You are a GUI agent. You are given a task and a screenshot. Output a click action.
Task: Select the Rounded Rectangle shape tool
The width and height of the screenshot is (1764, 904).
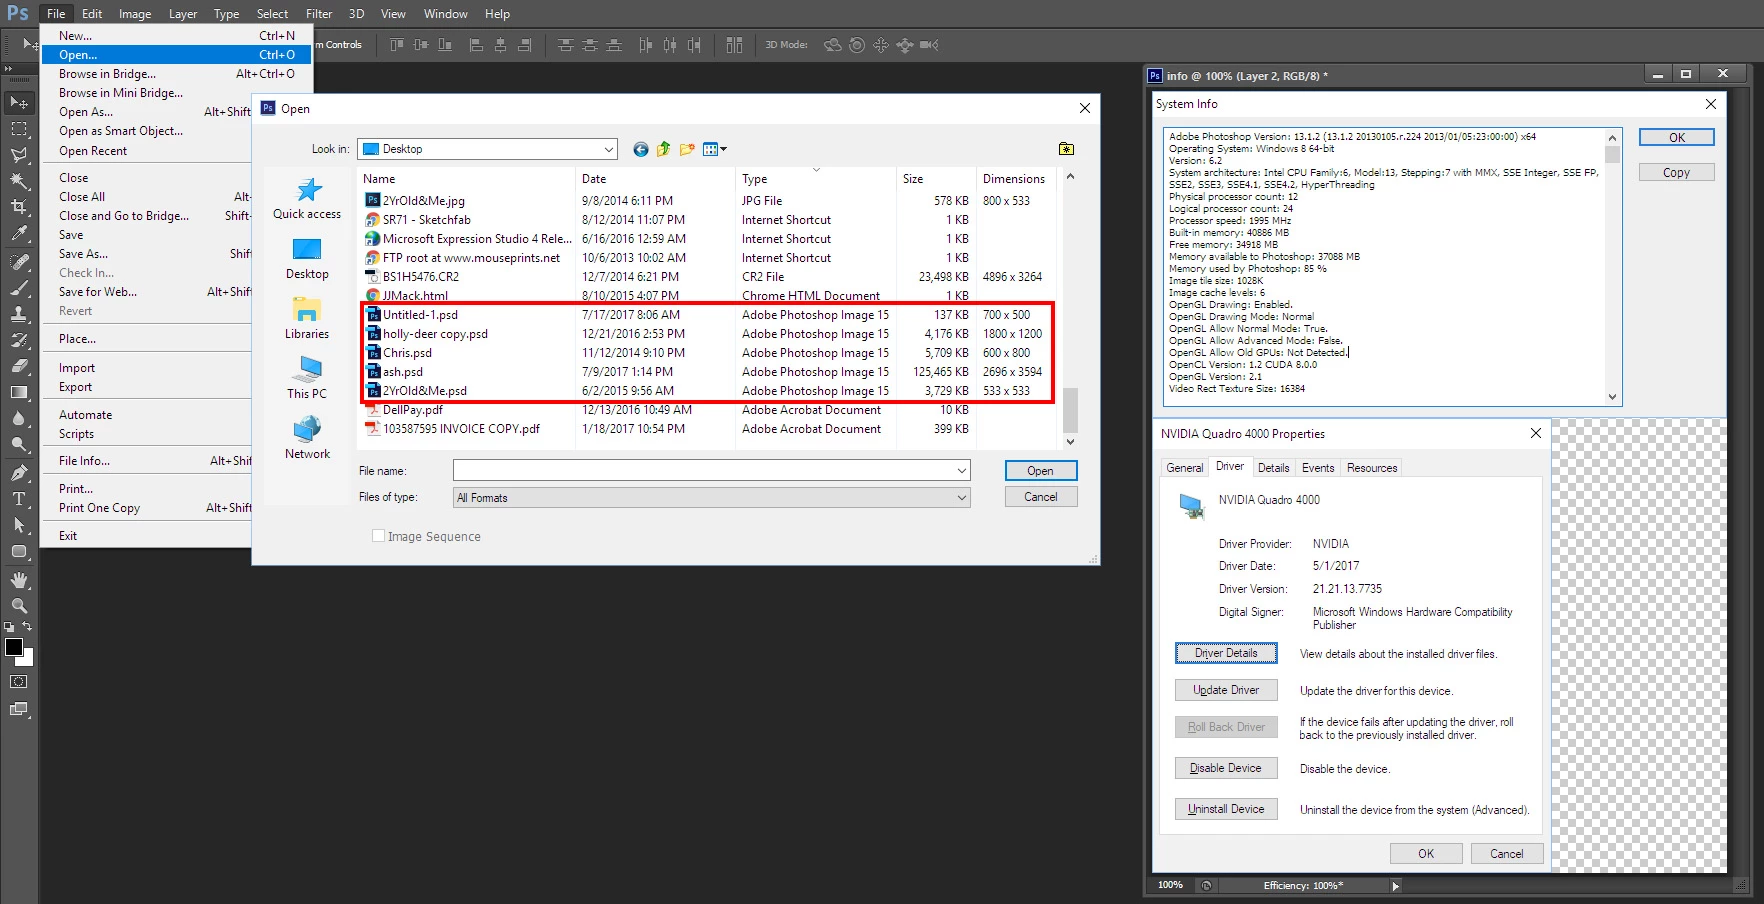(19, 551)
